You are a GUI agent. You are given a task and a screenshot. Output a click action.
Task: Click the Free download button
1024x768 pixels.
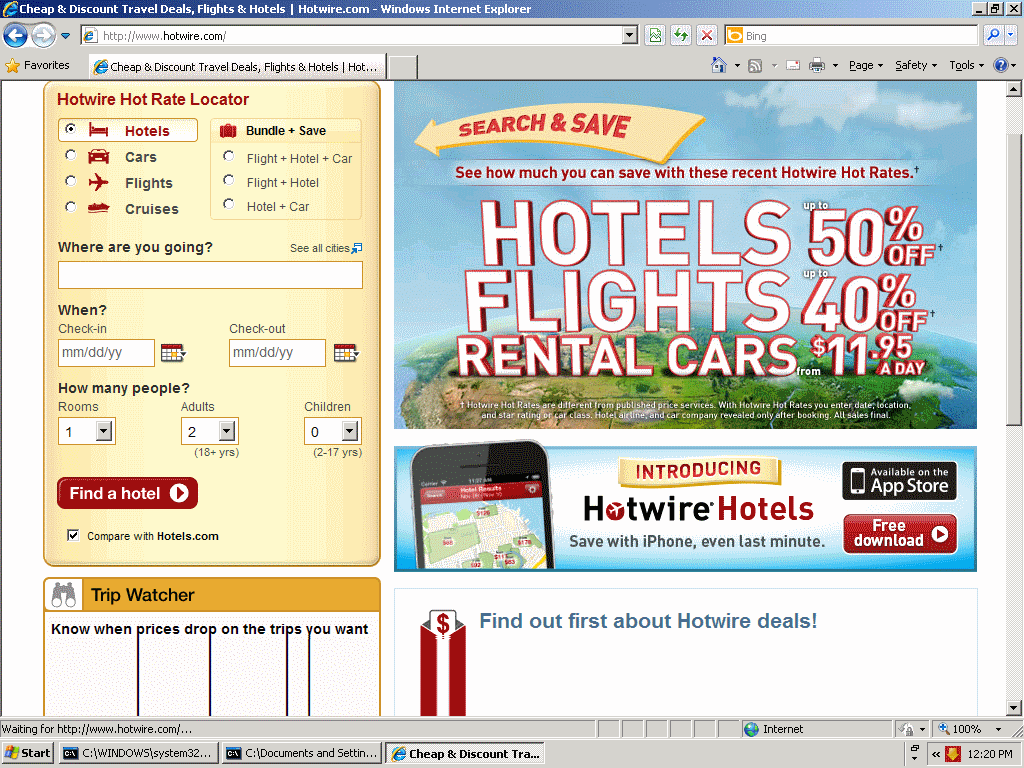click(900, 534)
